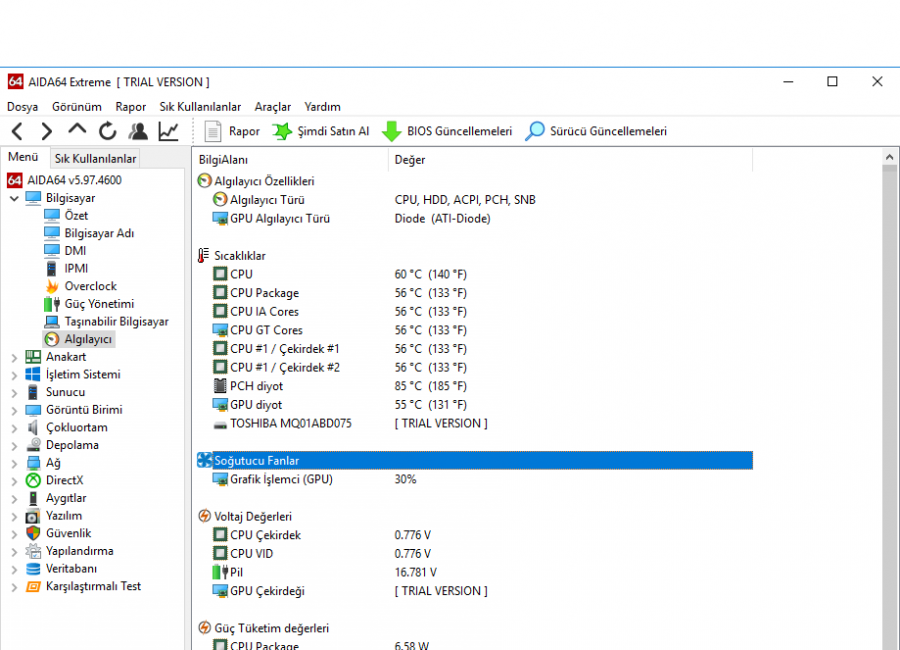Screen dimensions: 900x650
Task: Select the CPU IA Cores temperature row
Action: 474,312
